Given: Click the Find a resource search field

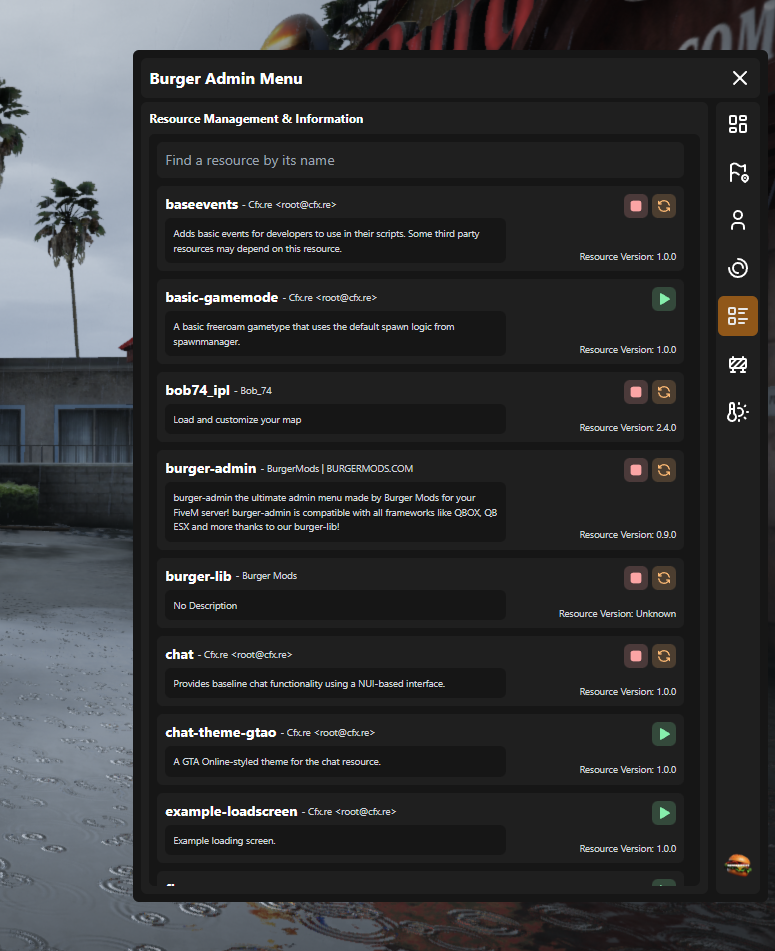Looking at the screenshot, I should (x=420, y=160).
